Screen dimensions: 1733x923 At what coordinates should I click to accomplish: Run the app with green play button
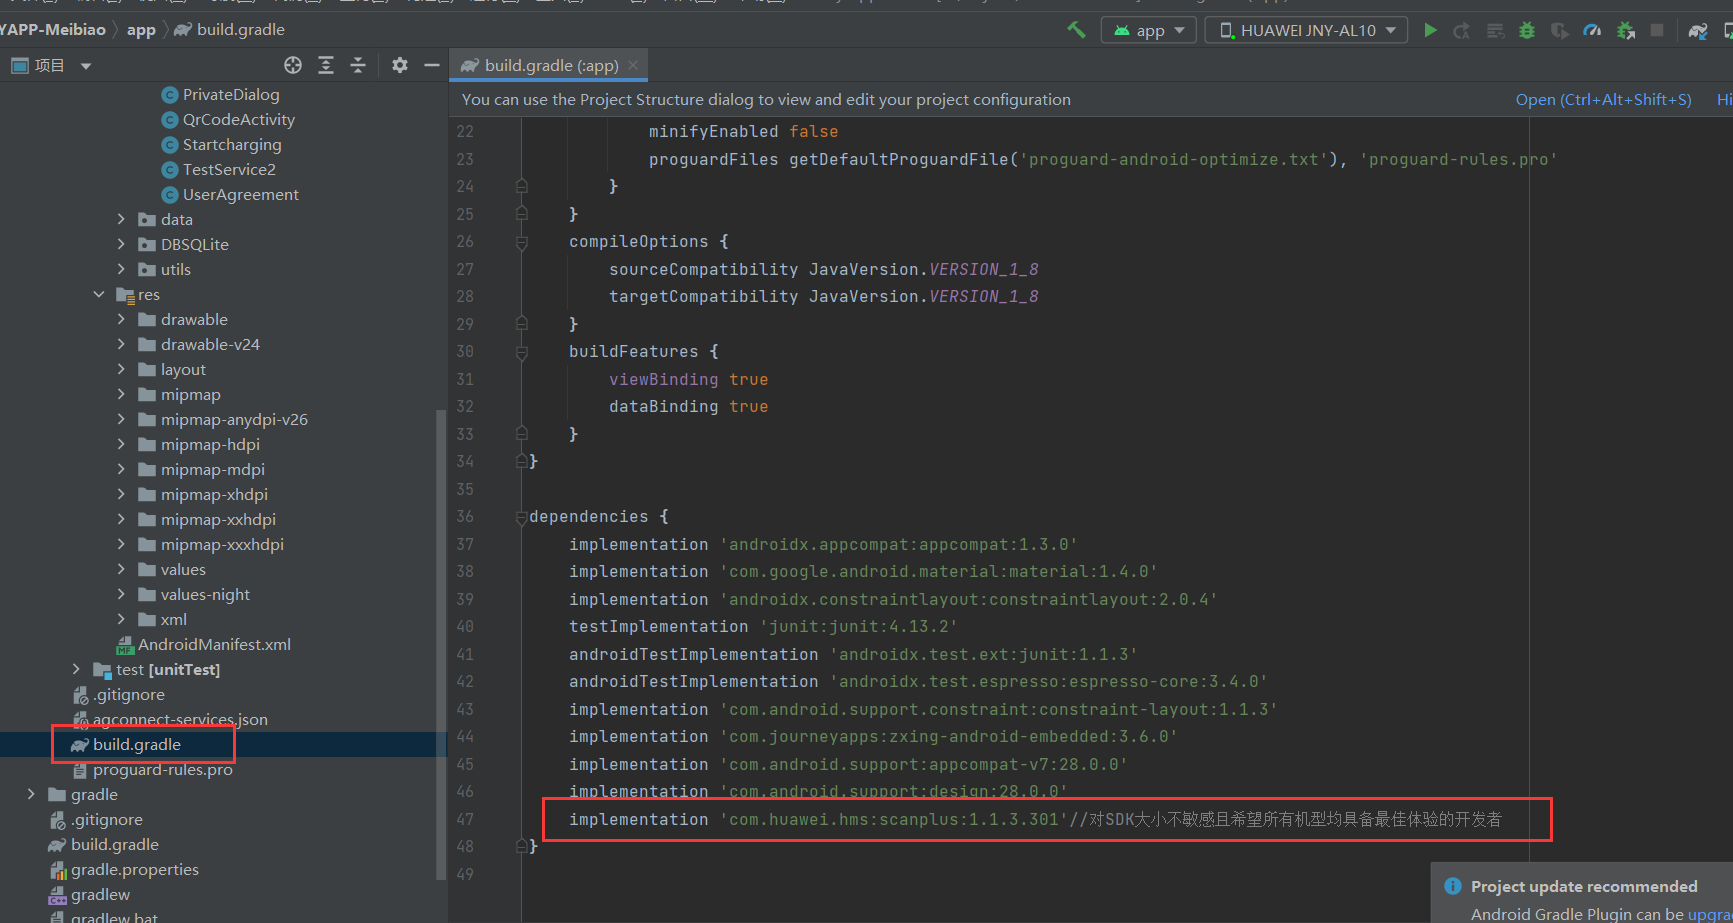(1430, 30)
